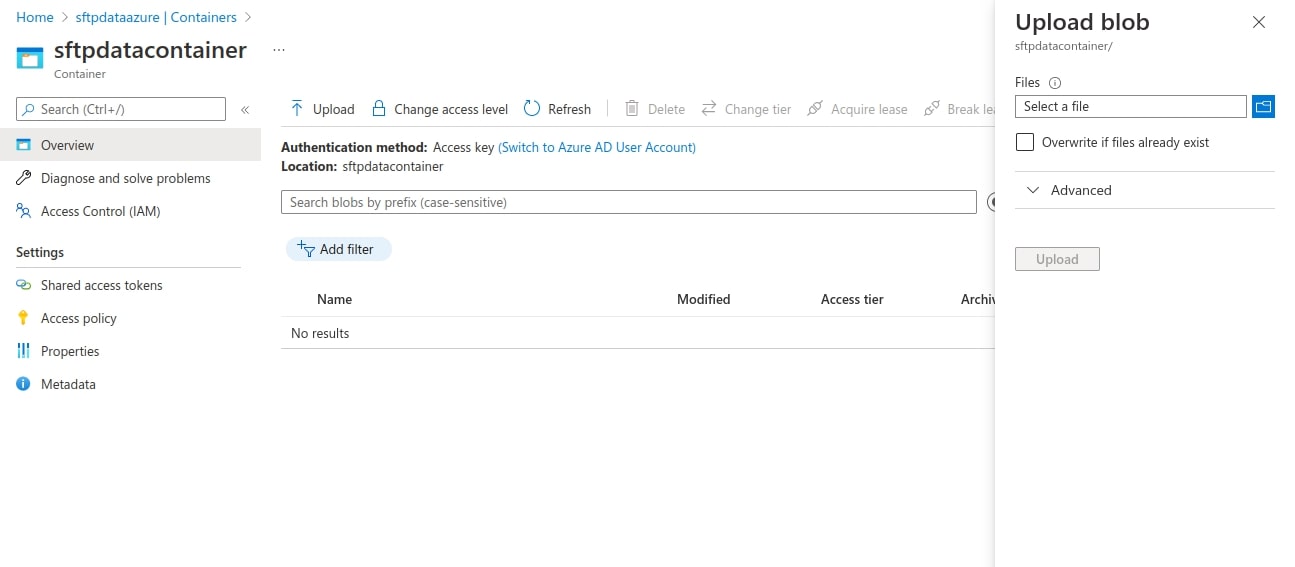This screenshot has width=1295, height=567.
Task: Click the Upload arrow icon in toolbar
Action: pyautogui.click(x=297, y=108)
